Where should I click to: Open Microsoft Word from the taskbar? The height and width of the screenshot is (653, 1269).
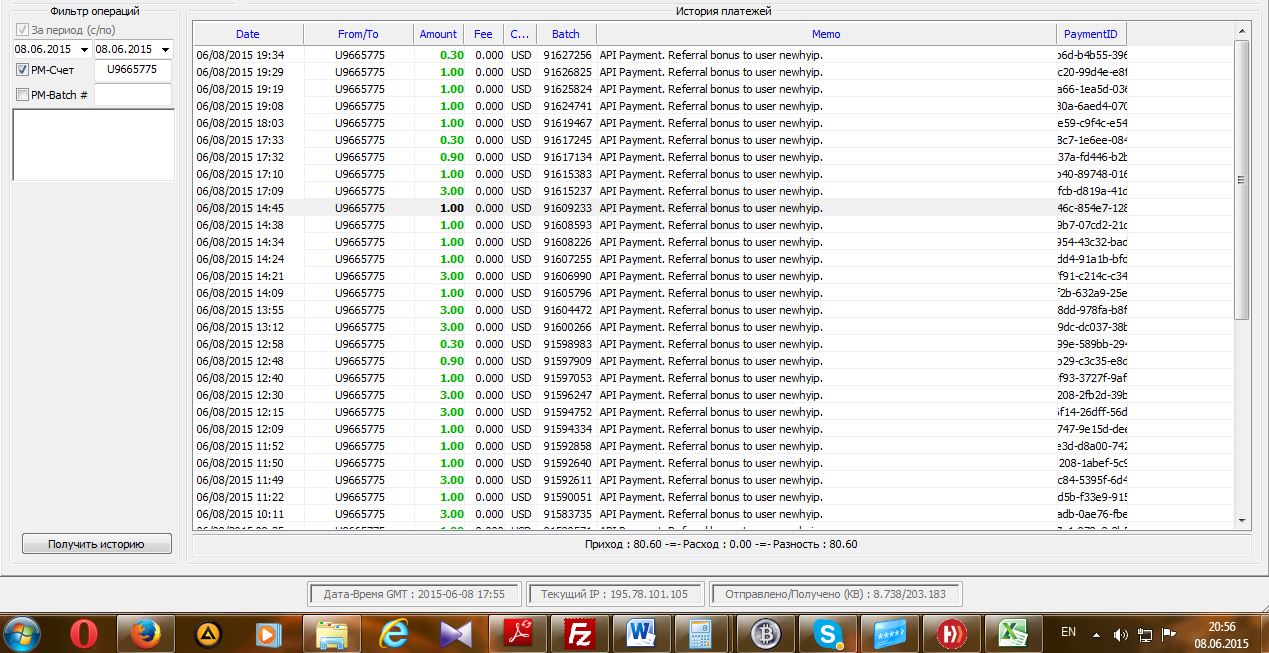641,634
